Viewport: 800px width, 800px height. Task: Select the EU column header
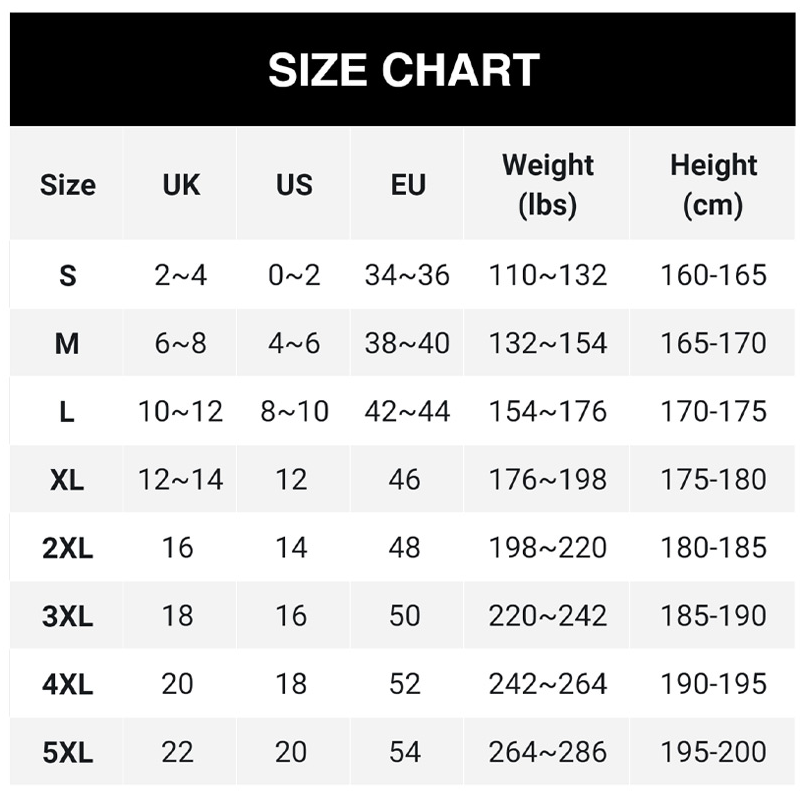(408, 185)
